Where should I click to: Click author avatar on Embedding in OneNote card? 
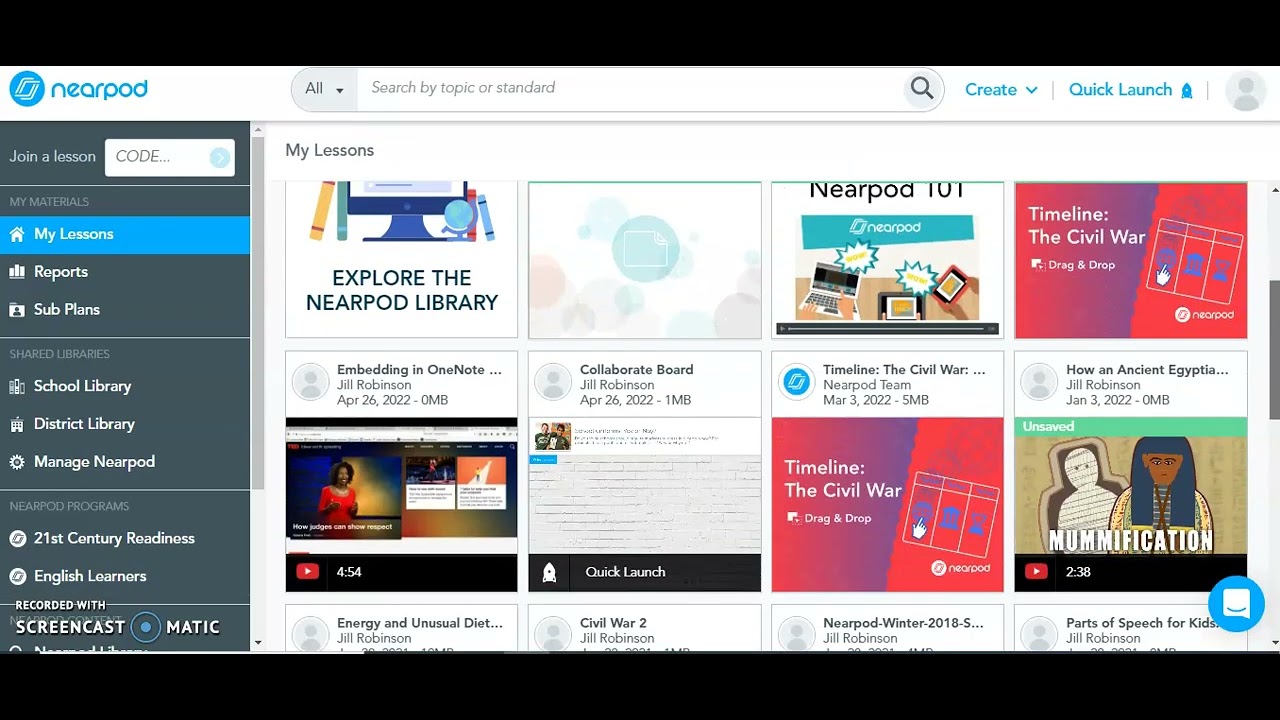[x=311, y=382]
